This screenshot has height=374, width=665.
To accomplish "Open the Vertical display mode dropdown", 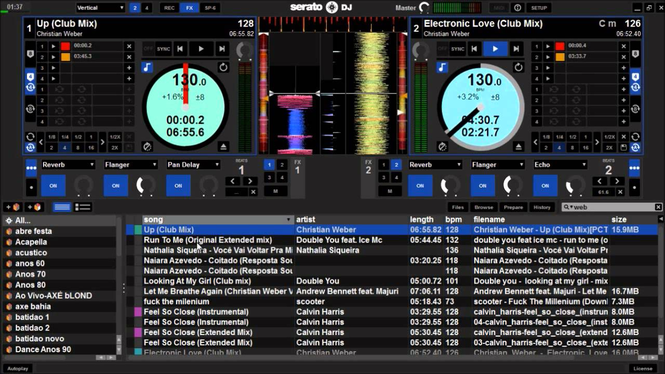I will 101,8.
